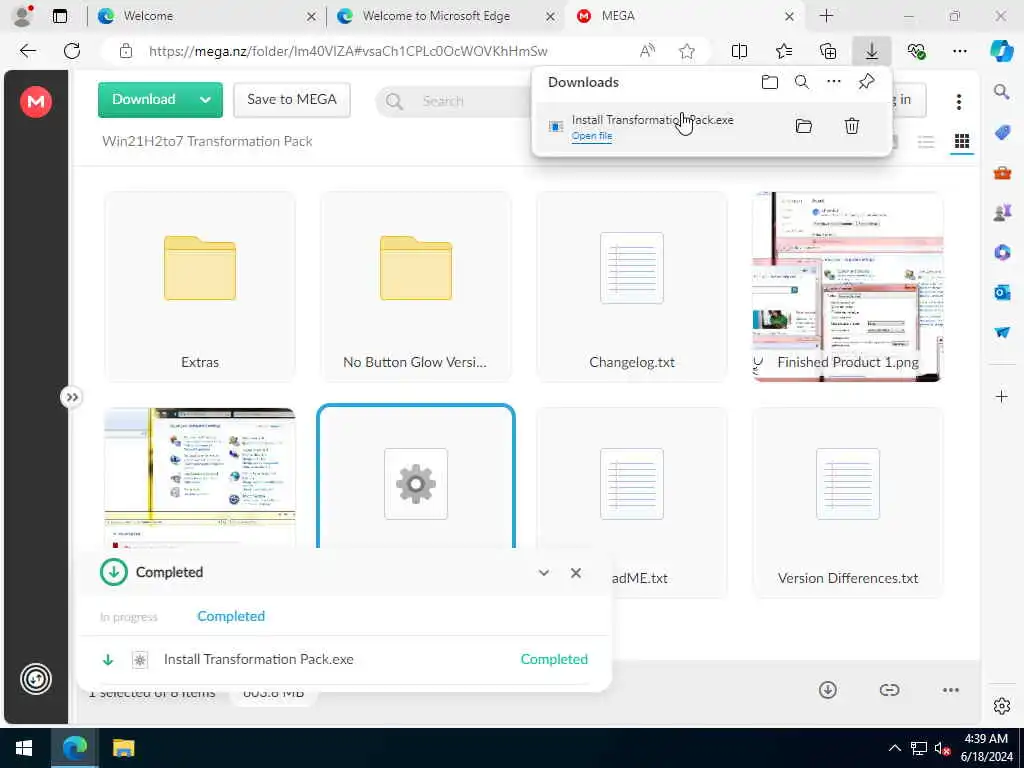Click Open file link

(592, 136)
